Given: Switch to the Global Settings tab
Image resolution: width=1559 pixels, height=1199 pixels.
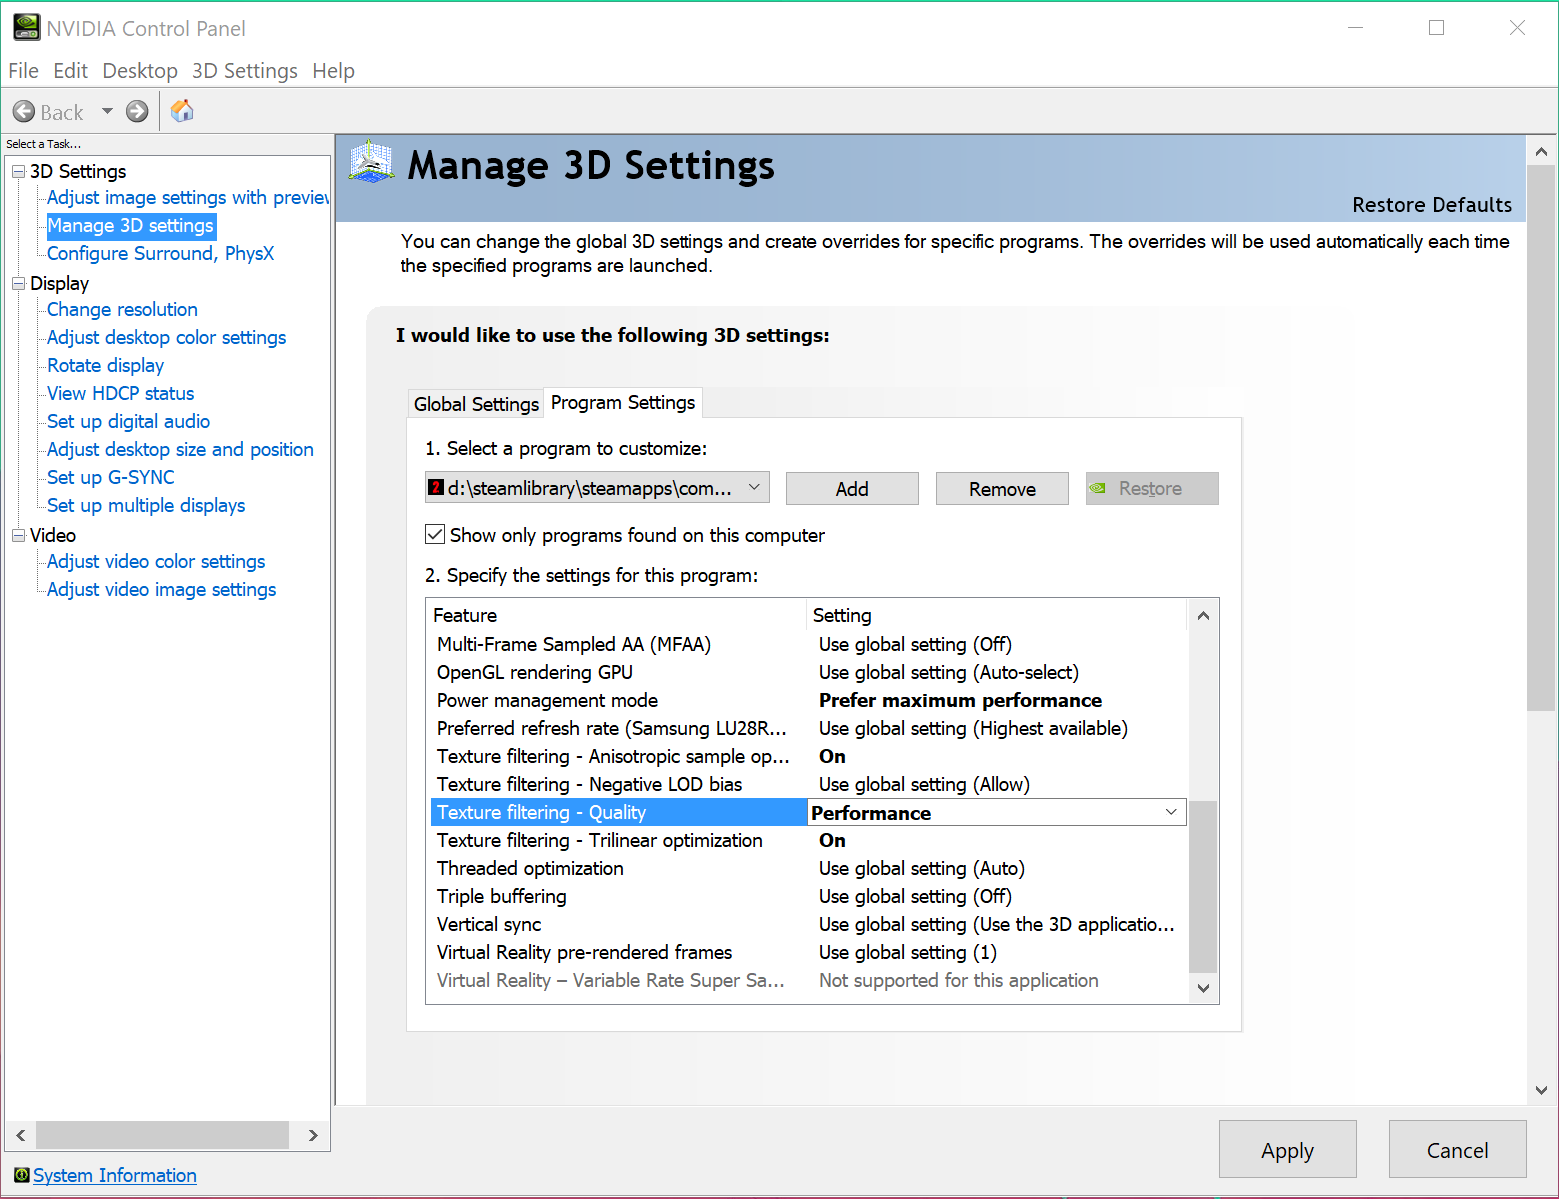Looking at the screenshot, I should (x=476, y=404).
